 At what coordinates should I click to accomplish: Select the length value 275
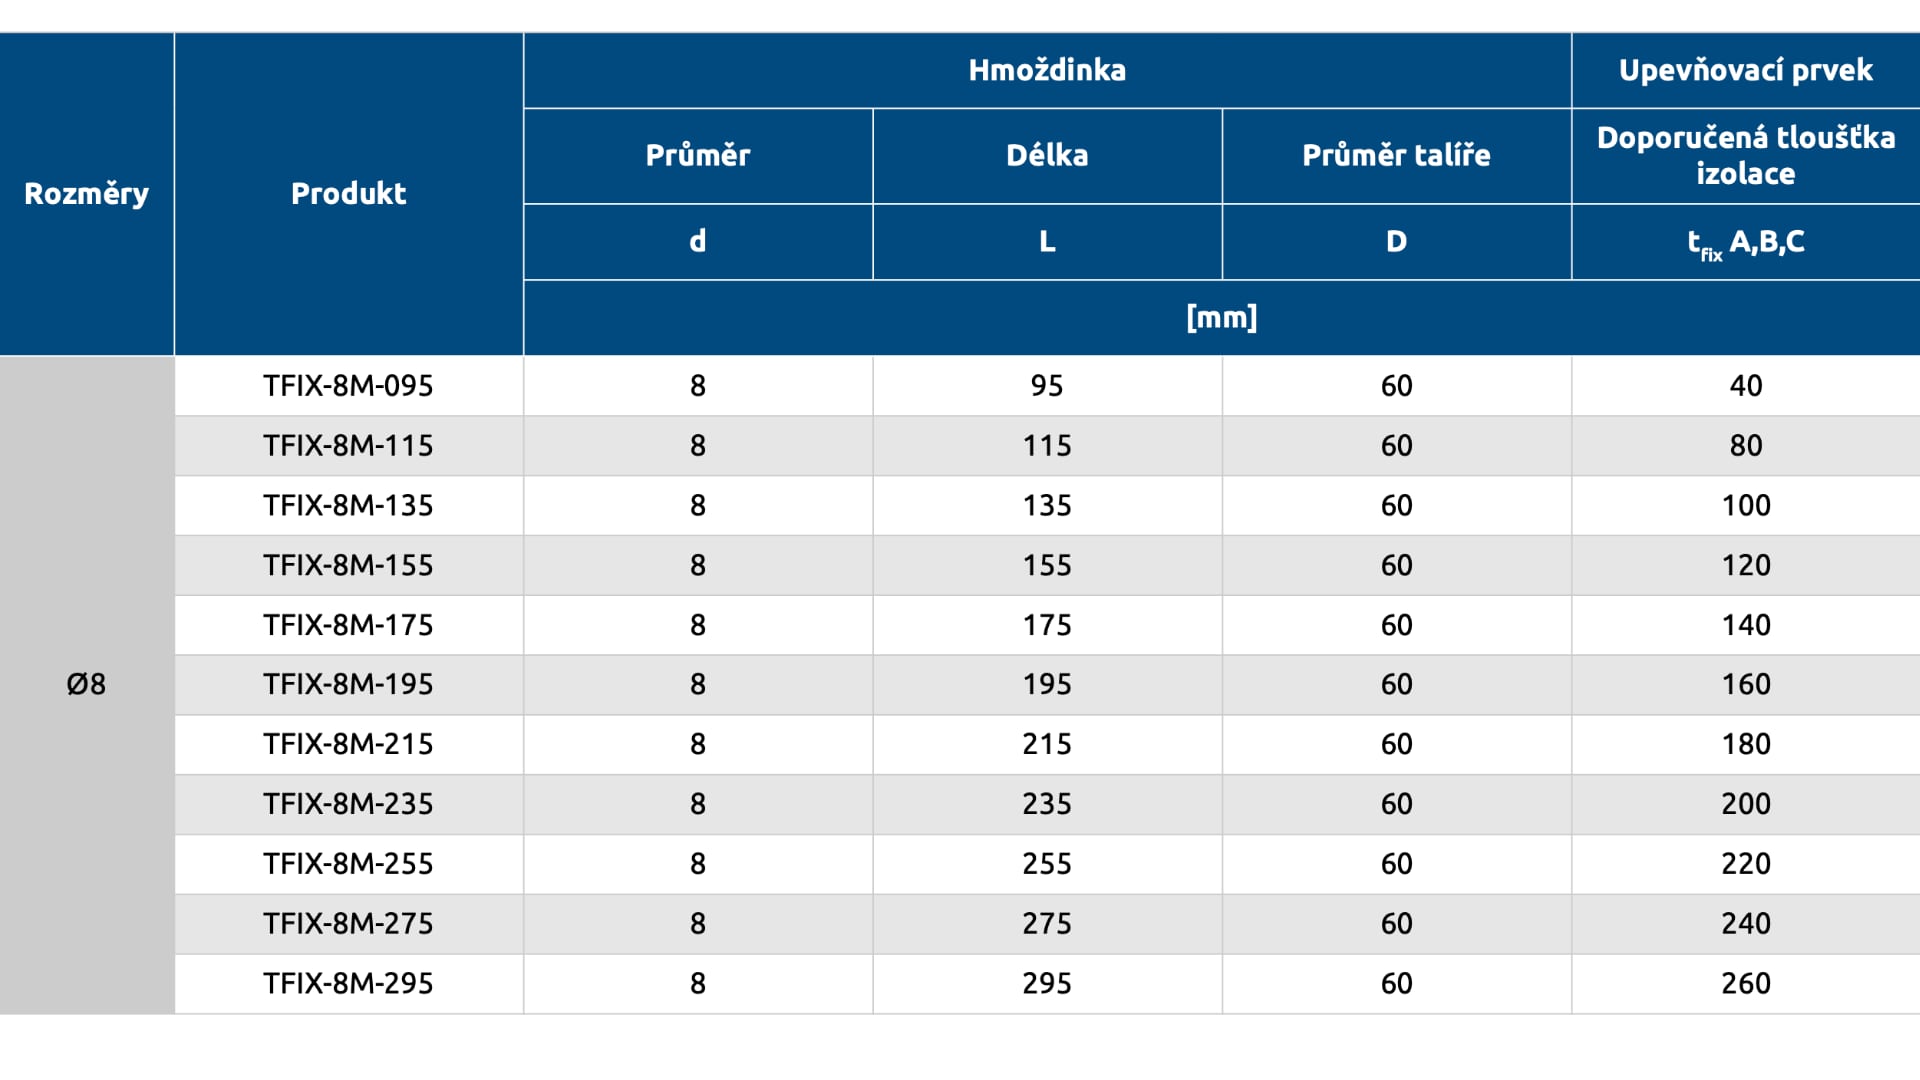pyautogui.click(x=1047, y=924)
